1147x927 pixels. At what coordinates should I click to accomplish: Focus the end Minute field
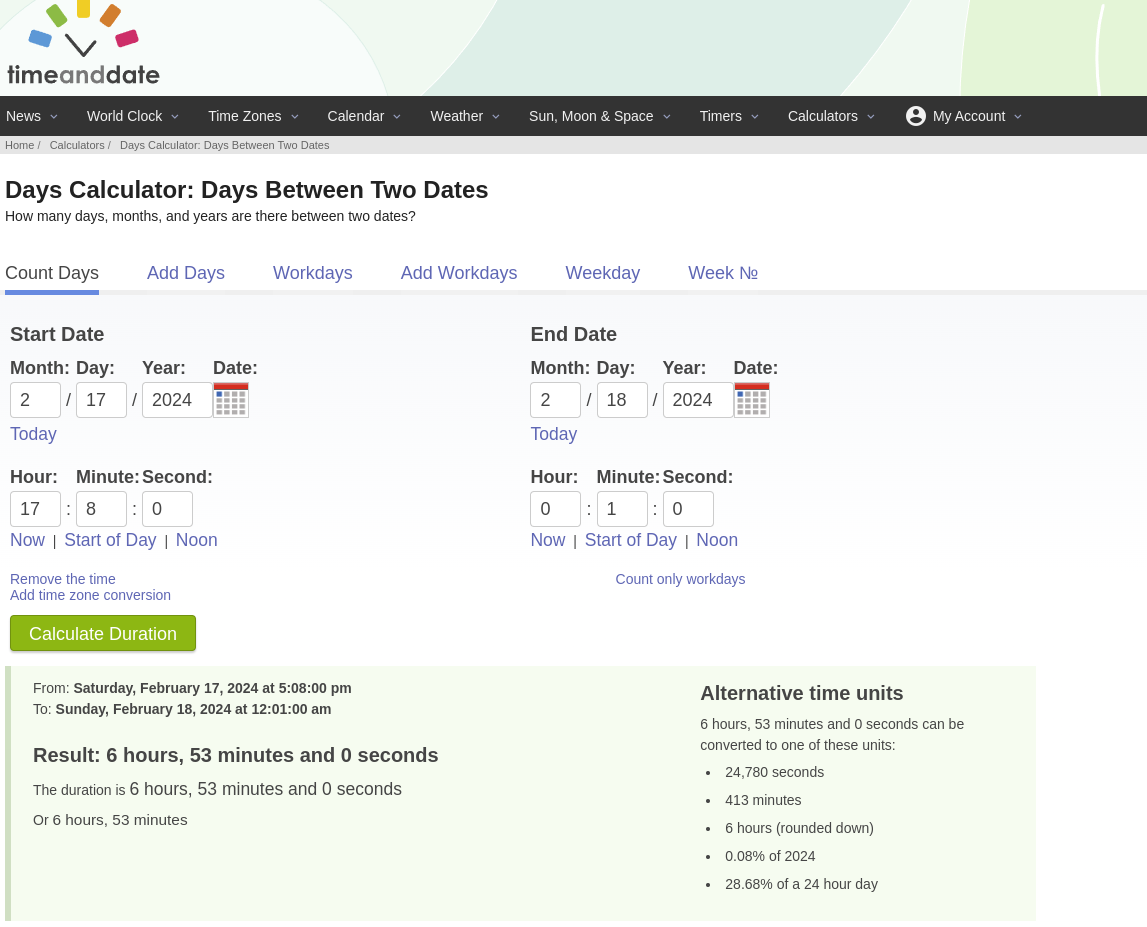point(622,509)
